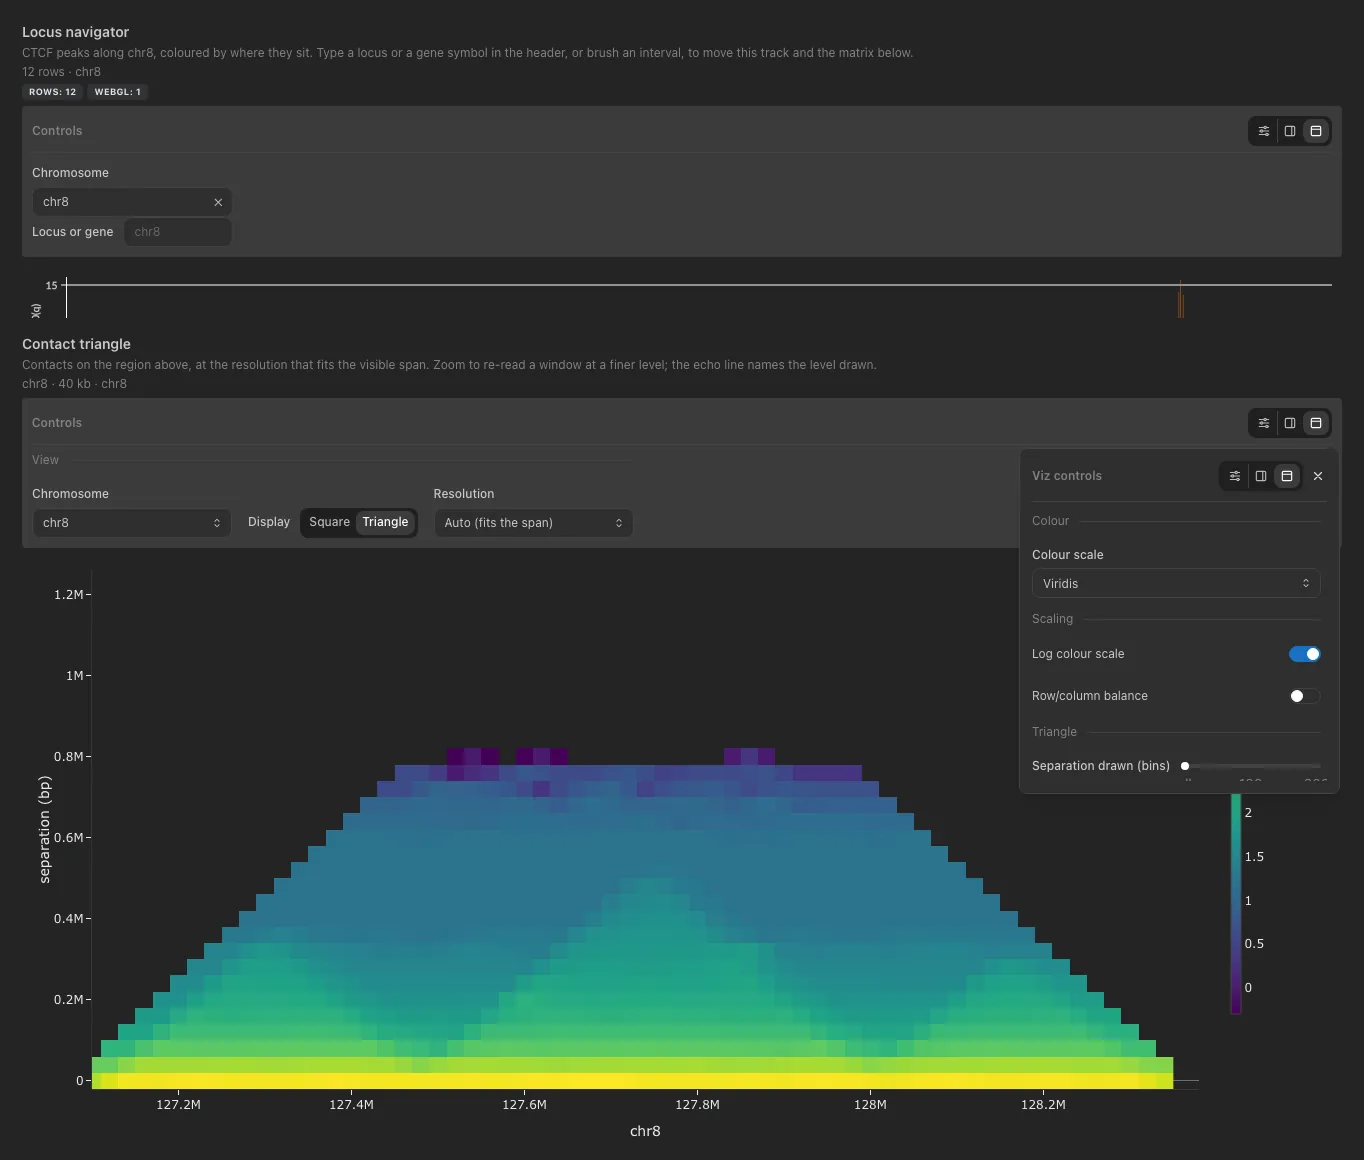The image size is (1364, 1160).
Task: Click the WEBGL: 1 badge
Action: point(118,92)
